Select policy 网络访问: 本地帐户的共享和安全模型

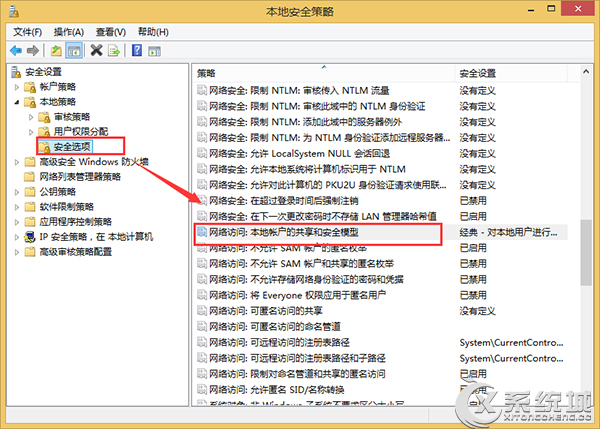point(284,232)
